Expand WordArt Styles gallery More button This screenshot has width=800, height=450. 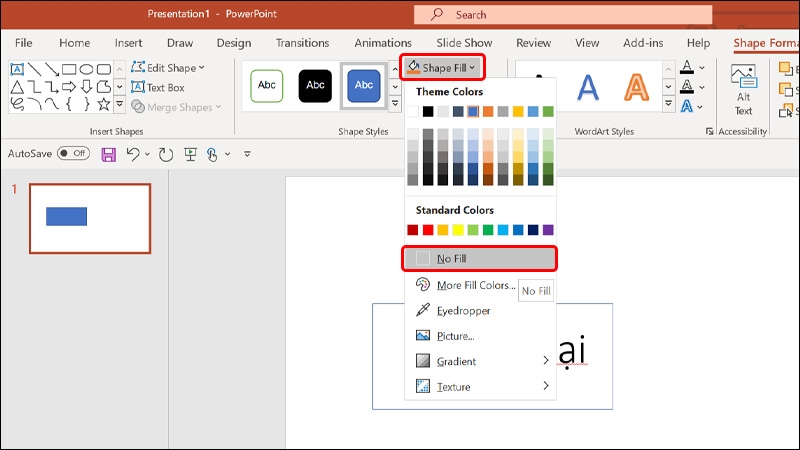tap(668, 104)
